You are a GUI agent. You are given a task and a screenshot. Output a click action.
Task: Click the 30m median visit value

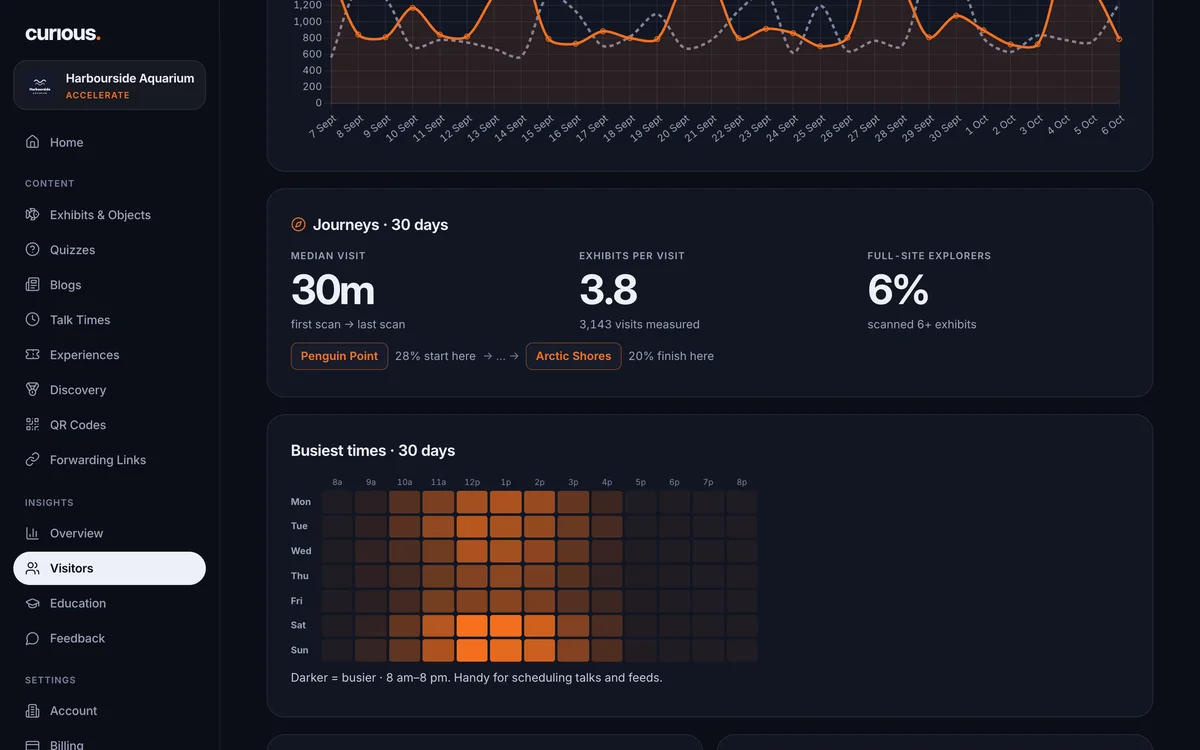333,291
